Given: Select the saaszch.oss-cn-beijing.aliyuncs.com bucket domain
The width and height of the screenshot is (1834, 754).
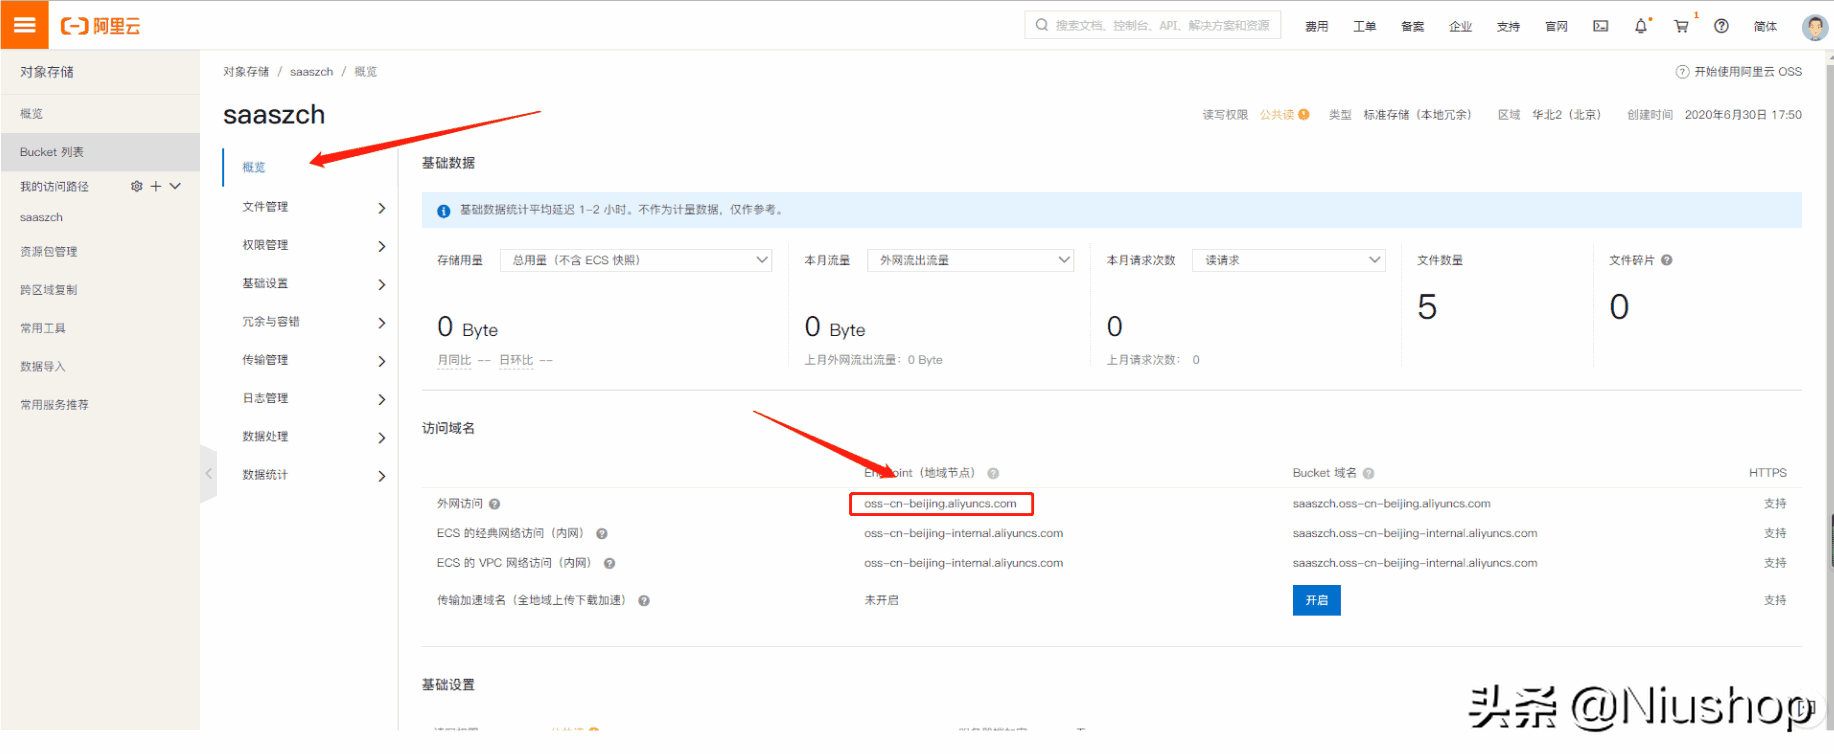Looking at the screenshot, I should (x=1391, y=504).
